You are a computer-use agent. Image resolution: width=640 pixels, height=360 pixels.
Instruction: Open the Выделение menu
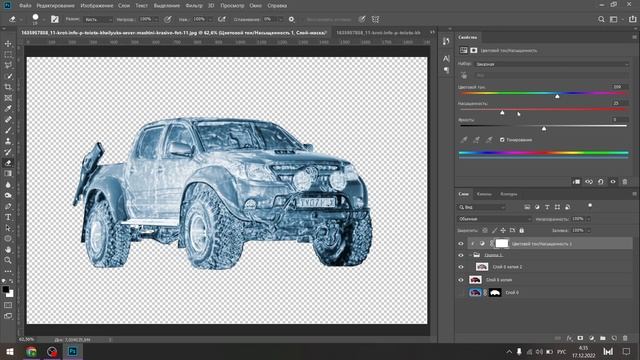click(167, 6)
